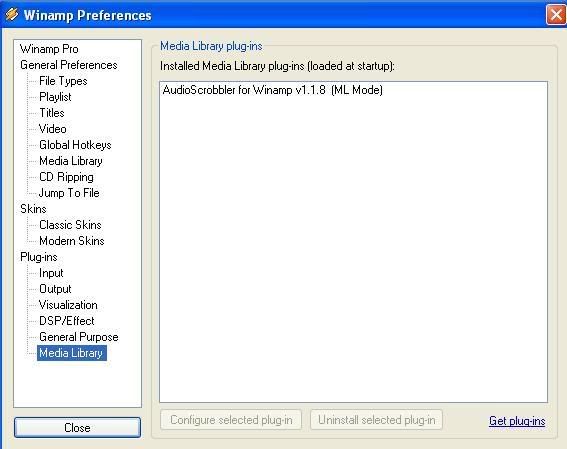The image size is (567, 449).
Task: Open Jump To File preferences
Action: [x=69, y=193]
